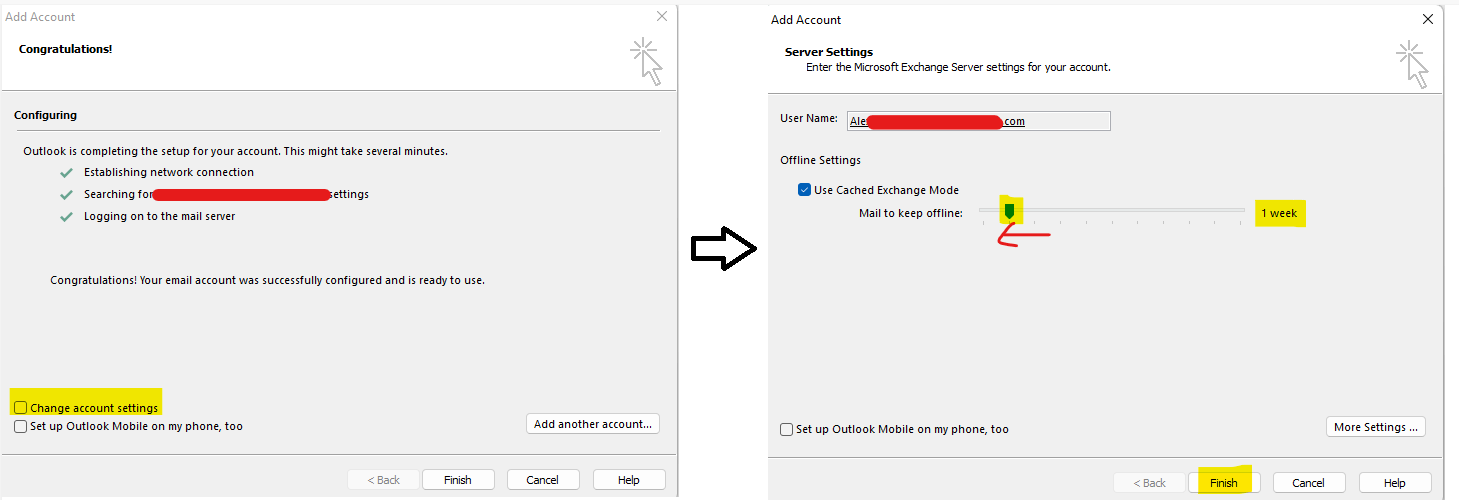1459x500 pixels.
Task: Click Help in the Server Settings dialog
Action: tap(1395, 483)
